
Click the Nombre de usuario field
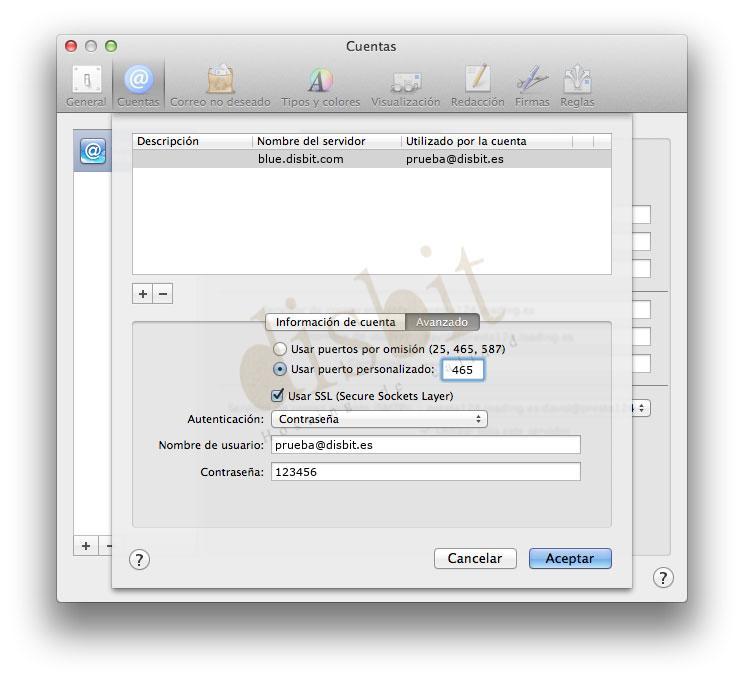(425, 445)
